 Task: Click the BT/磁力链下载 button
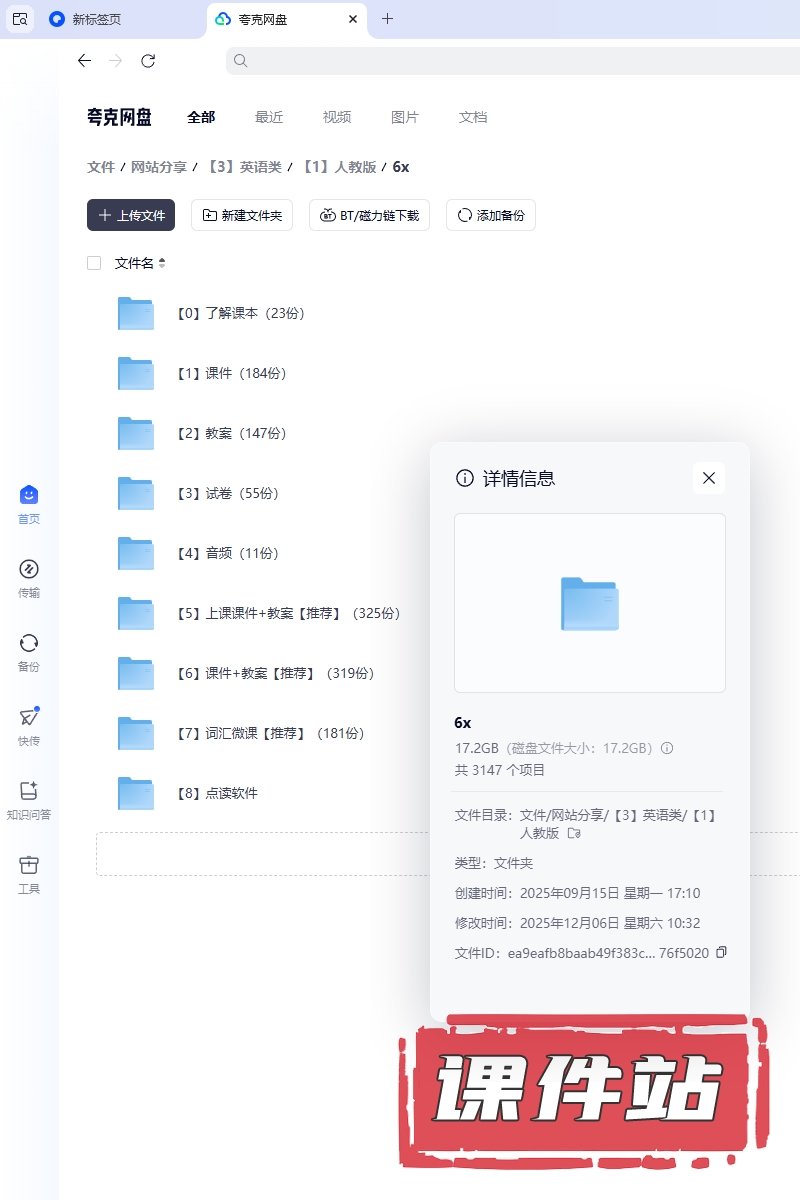point(370,215)
